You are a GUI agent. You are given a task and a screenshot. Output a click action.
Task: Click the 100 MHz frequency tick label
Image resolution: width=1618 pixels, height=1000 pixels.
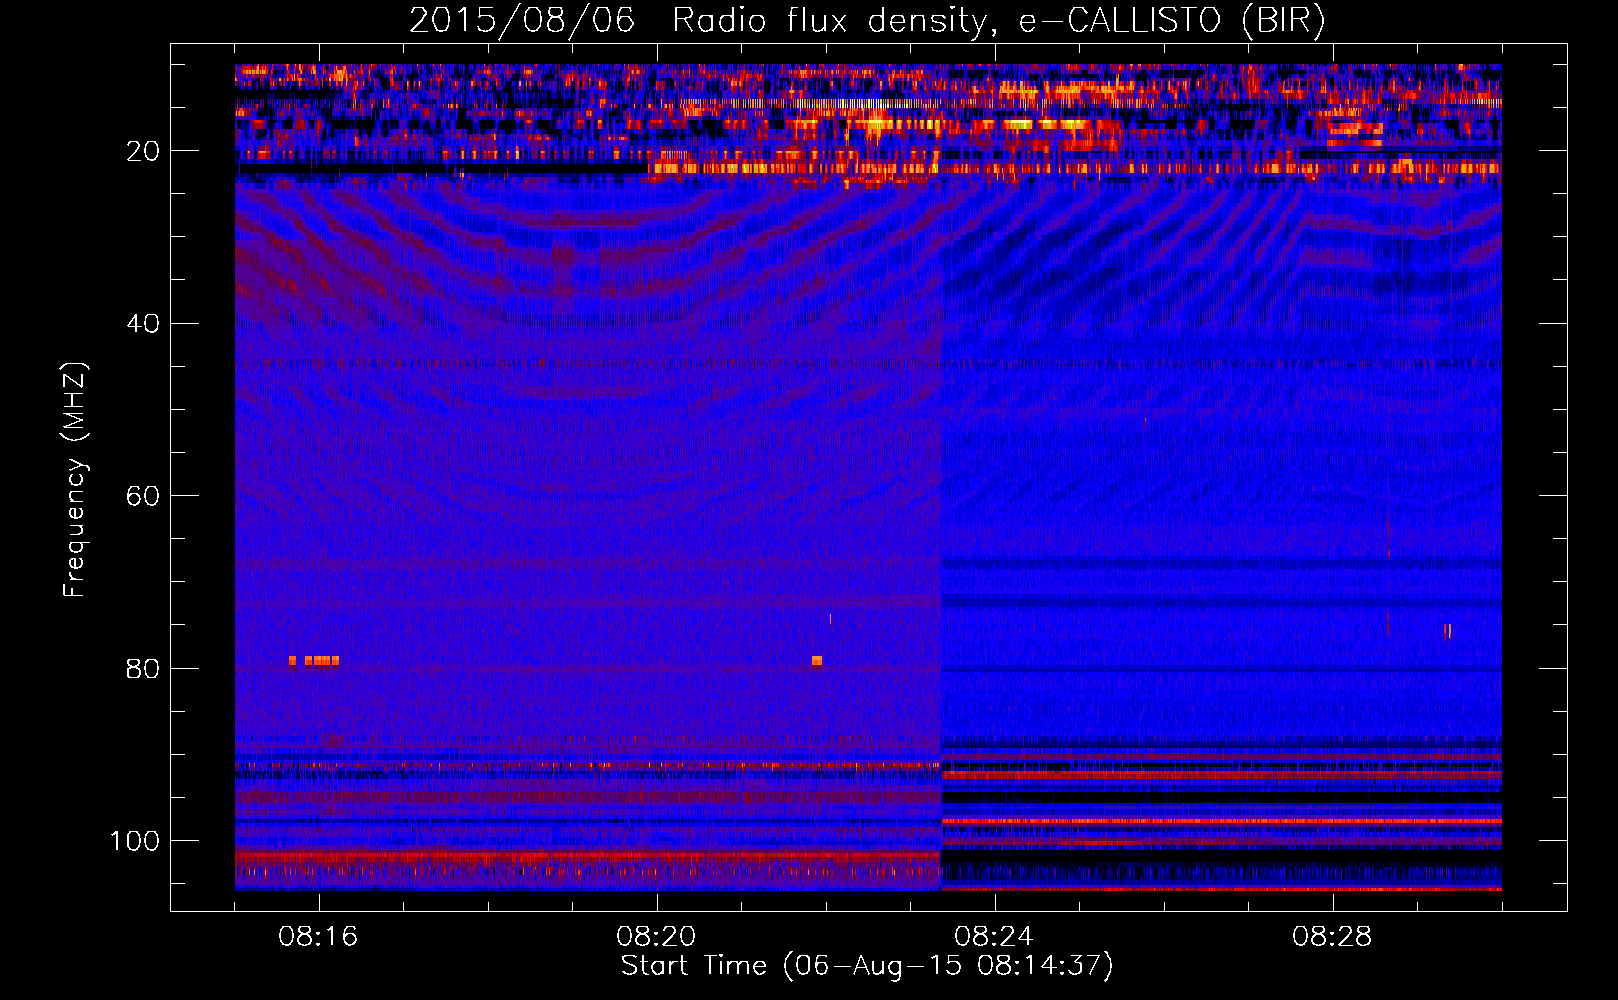[135, 841]
